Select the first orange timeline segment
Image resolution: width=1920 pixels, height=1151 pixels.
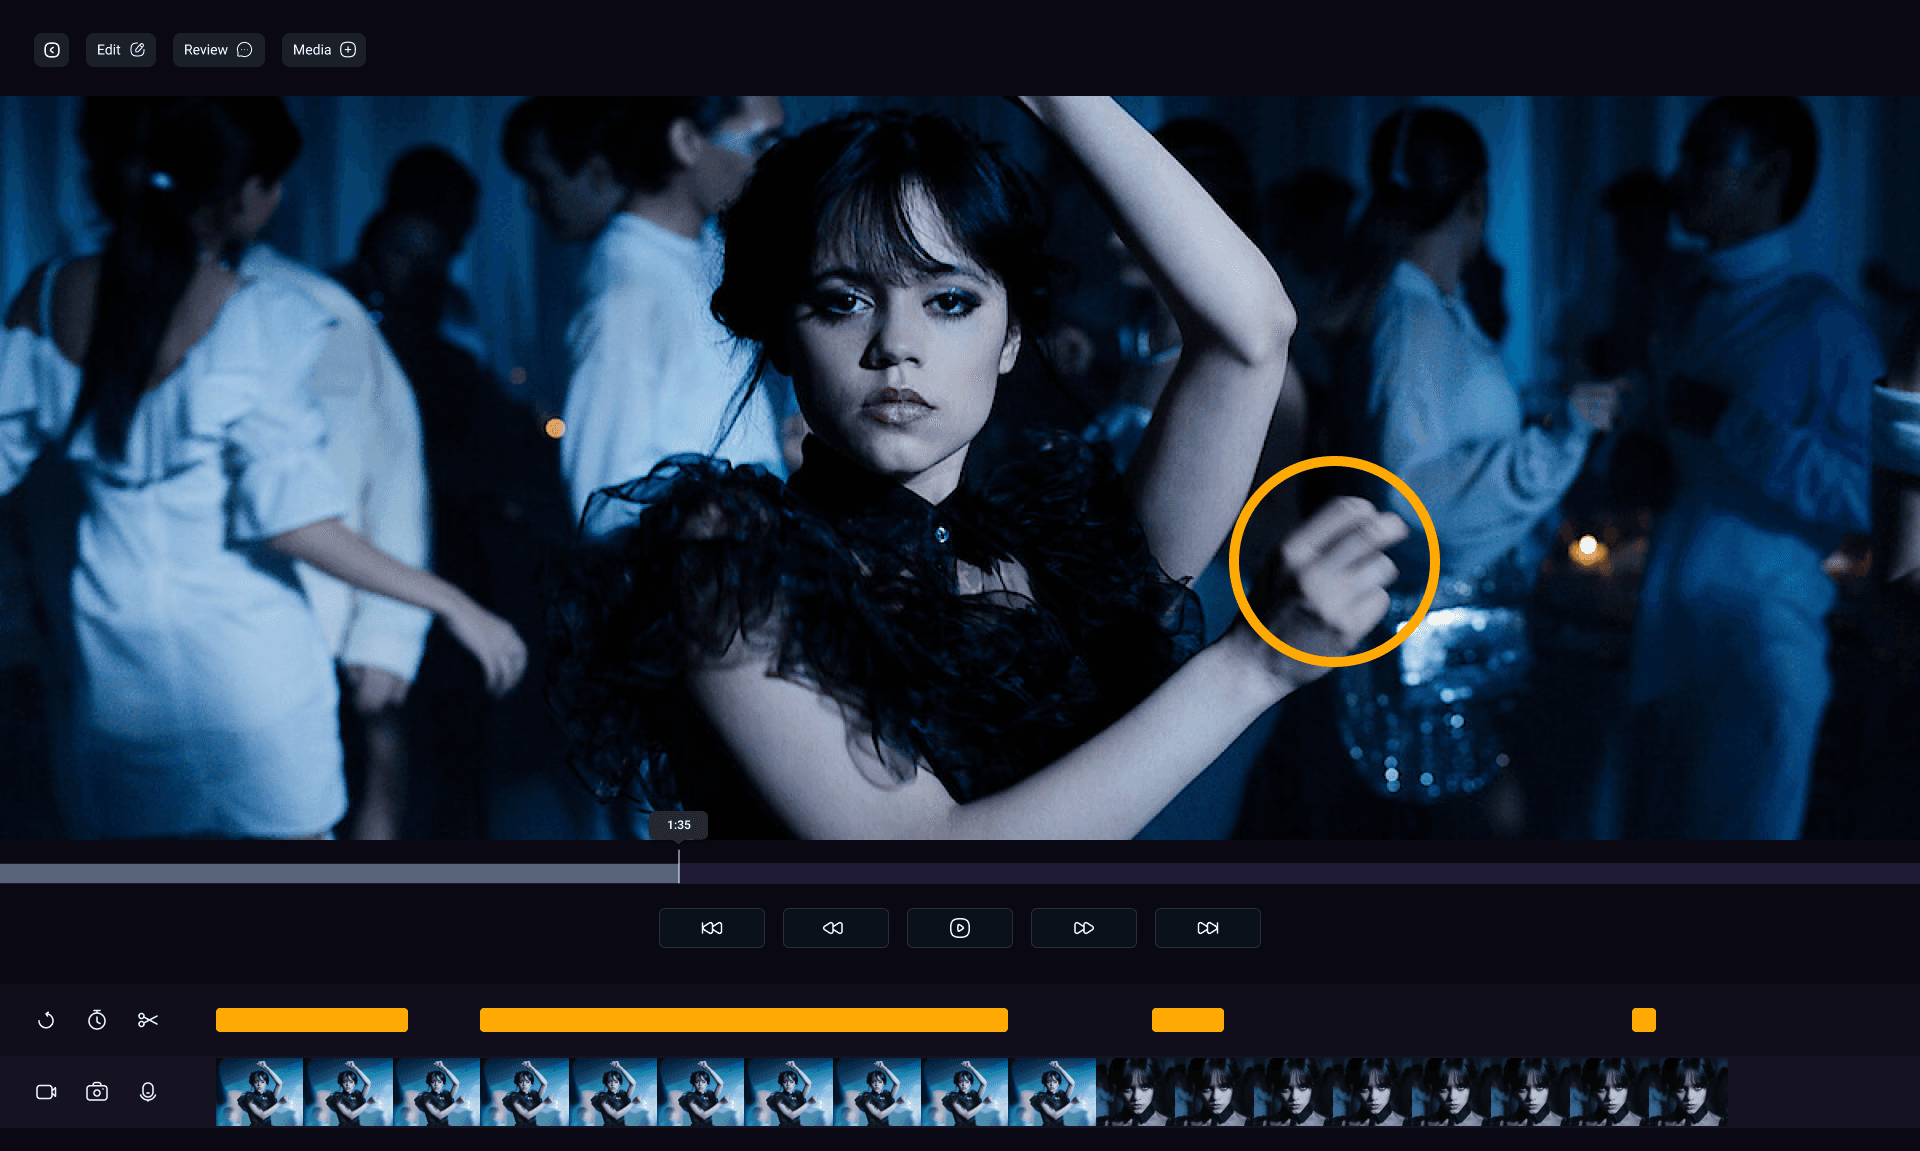pos(312,1020)
